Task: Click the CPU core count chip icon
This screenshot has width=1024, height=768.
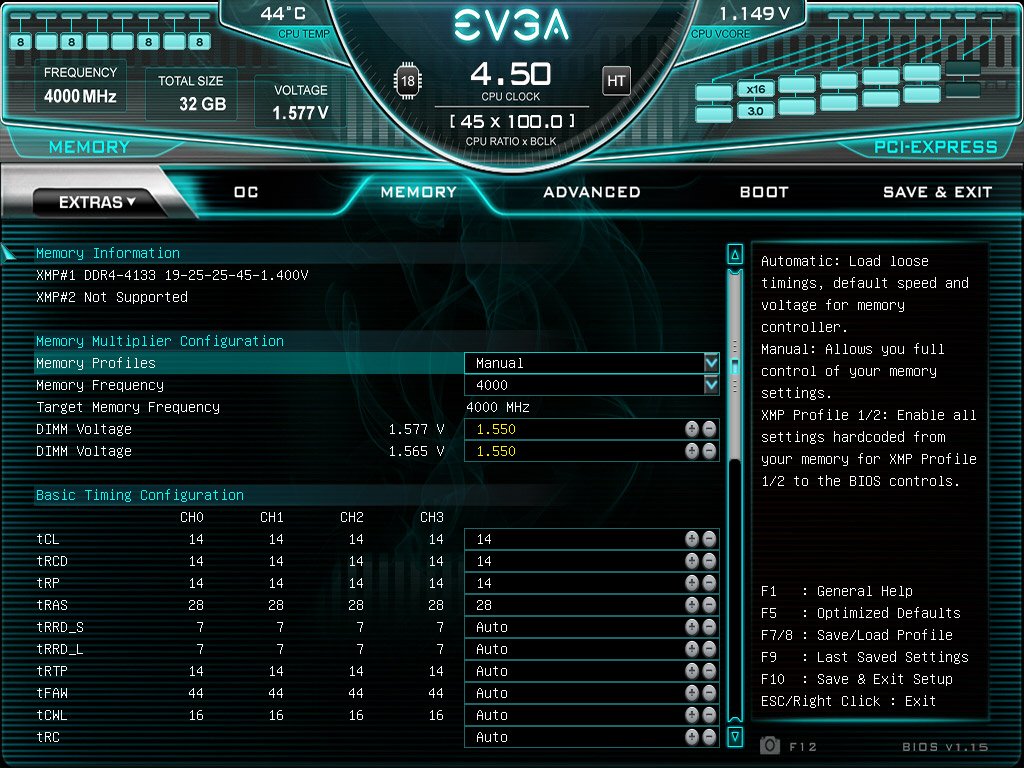Action: [x=408, y=81]
